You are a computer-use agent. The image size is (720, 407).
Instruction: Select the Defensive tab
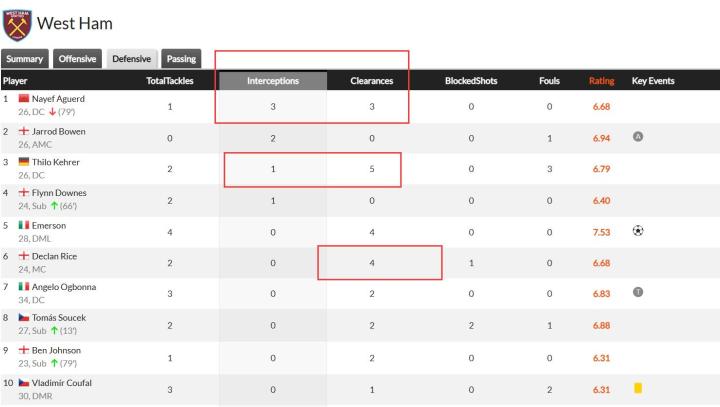point(131,59)
